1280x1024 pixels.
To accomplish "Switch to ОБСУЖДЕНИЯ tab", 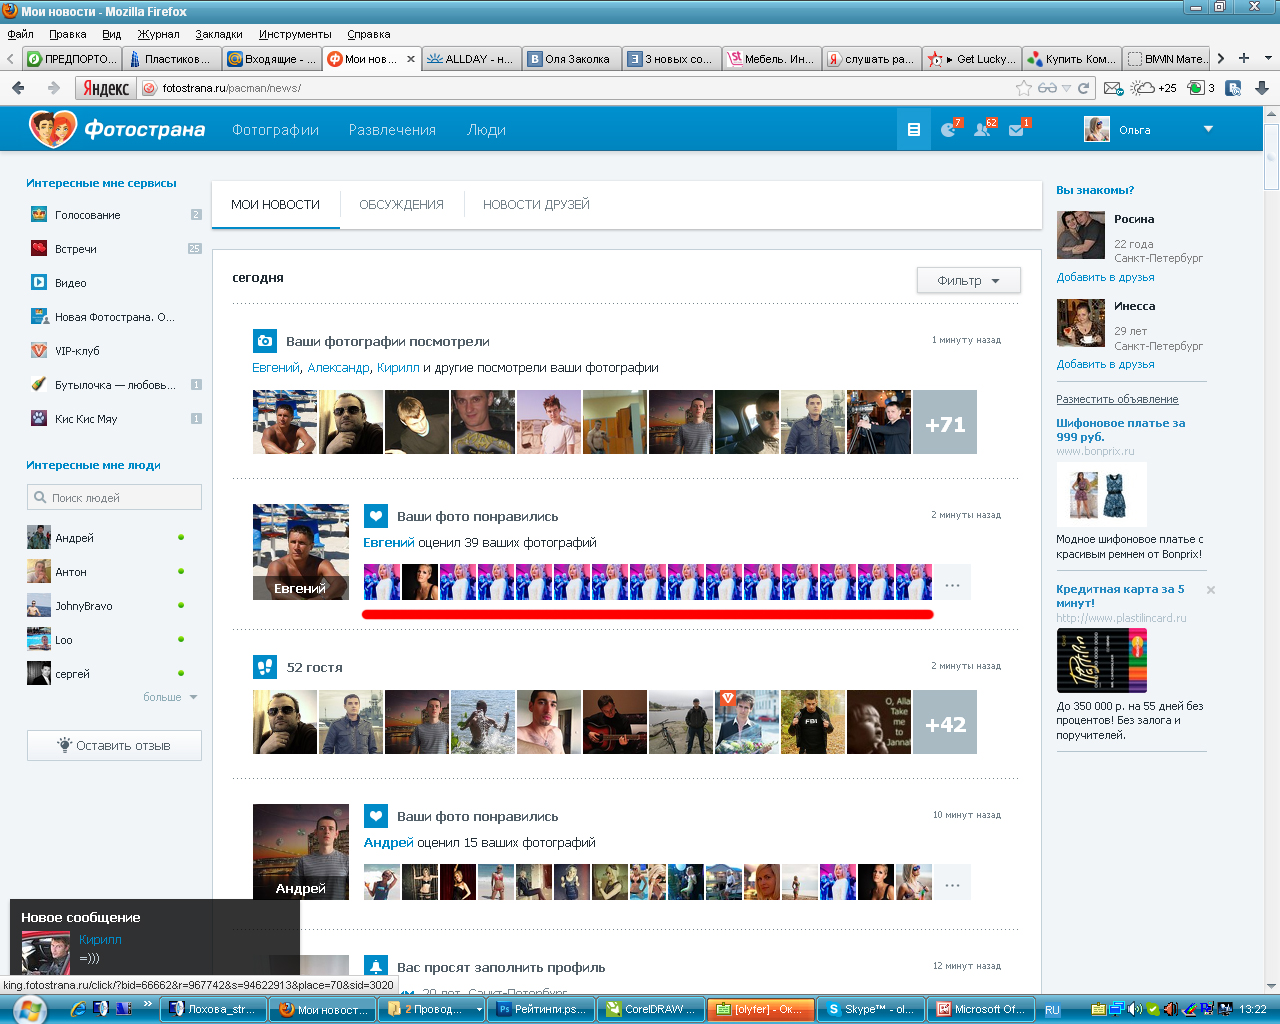I will (x=401, y=205).
